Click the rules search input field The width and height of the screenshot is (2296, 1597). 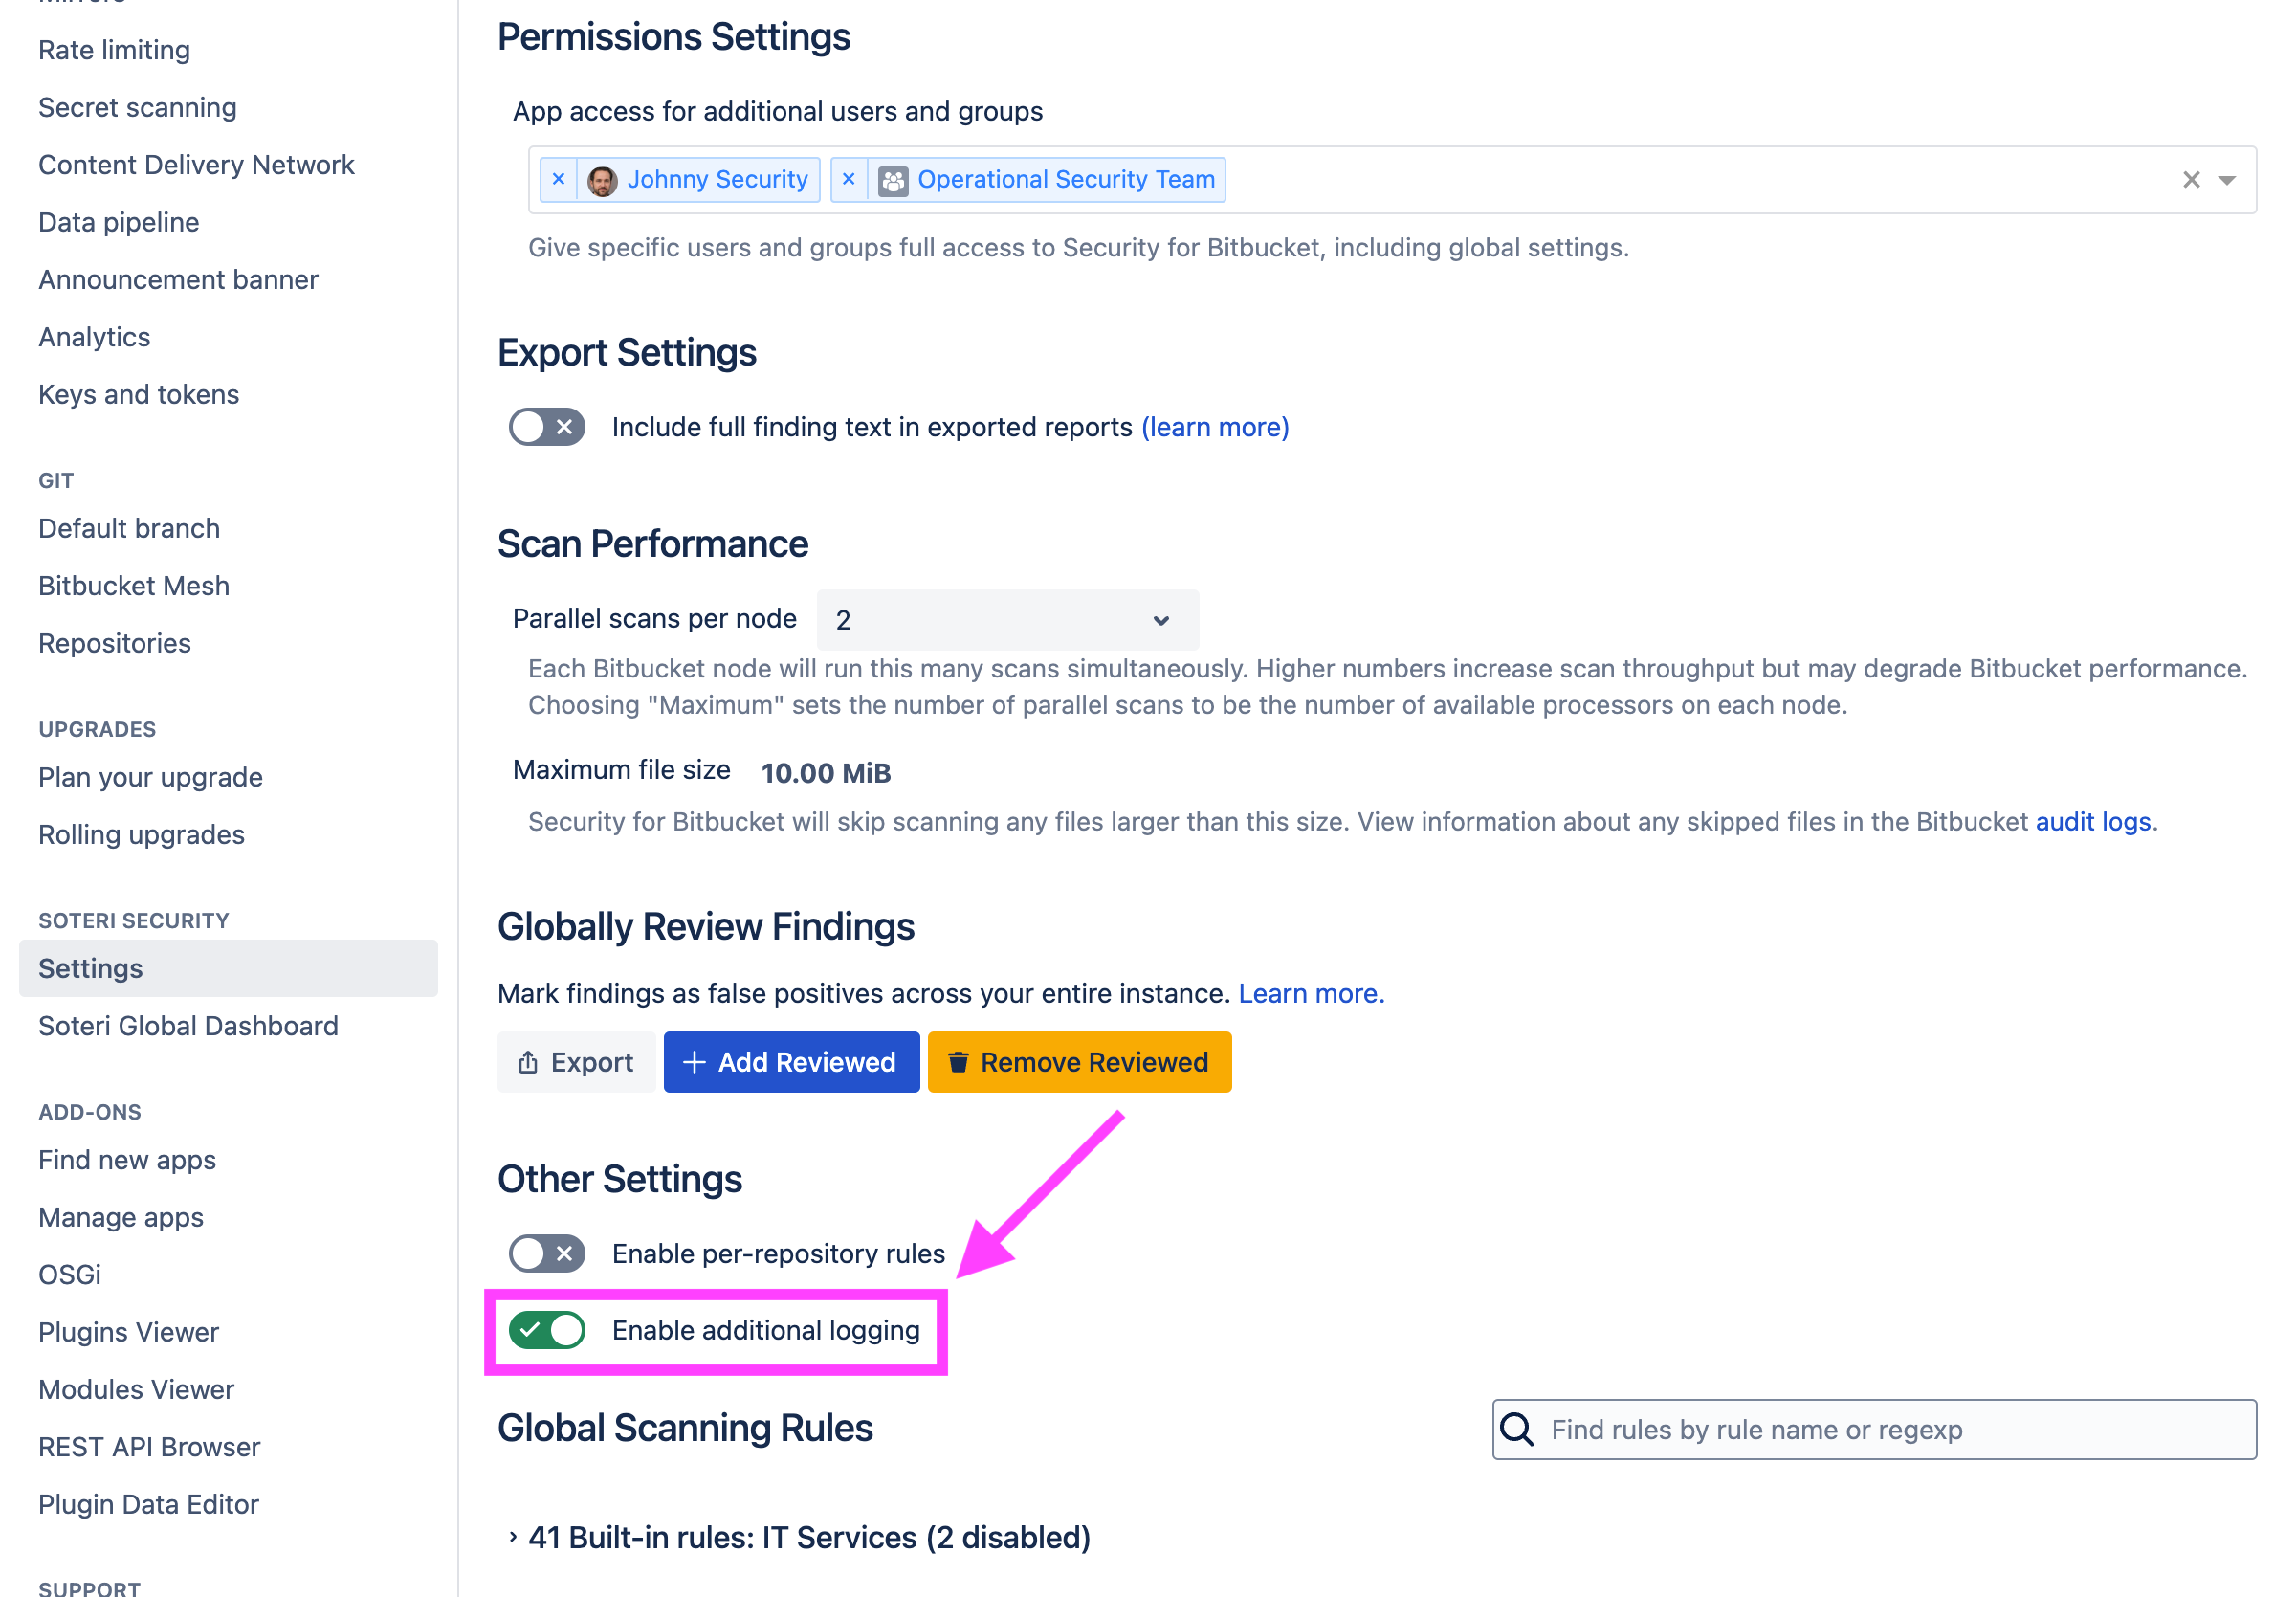tap(1800, 1429)
